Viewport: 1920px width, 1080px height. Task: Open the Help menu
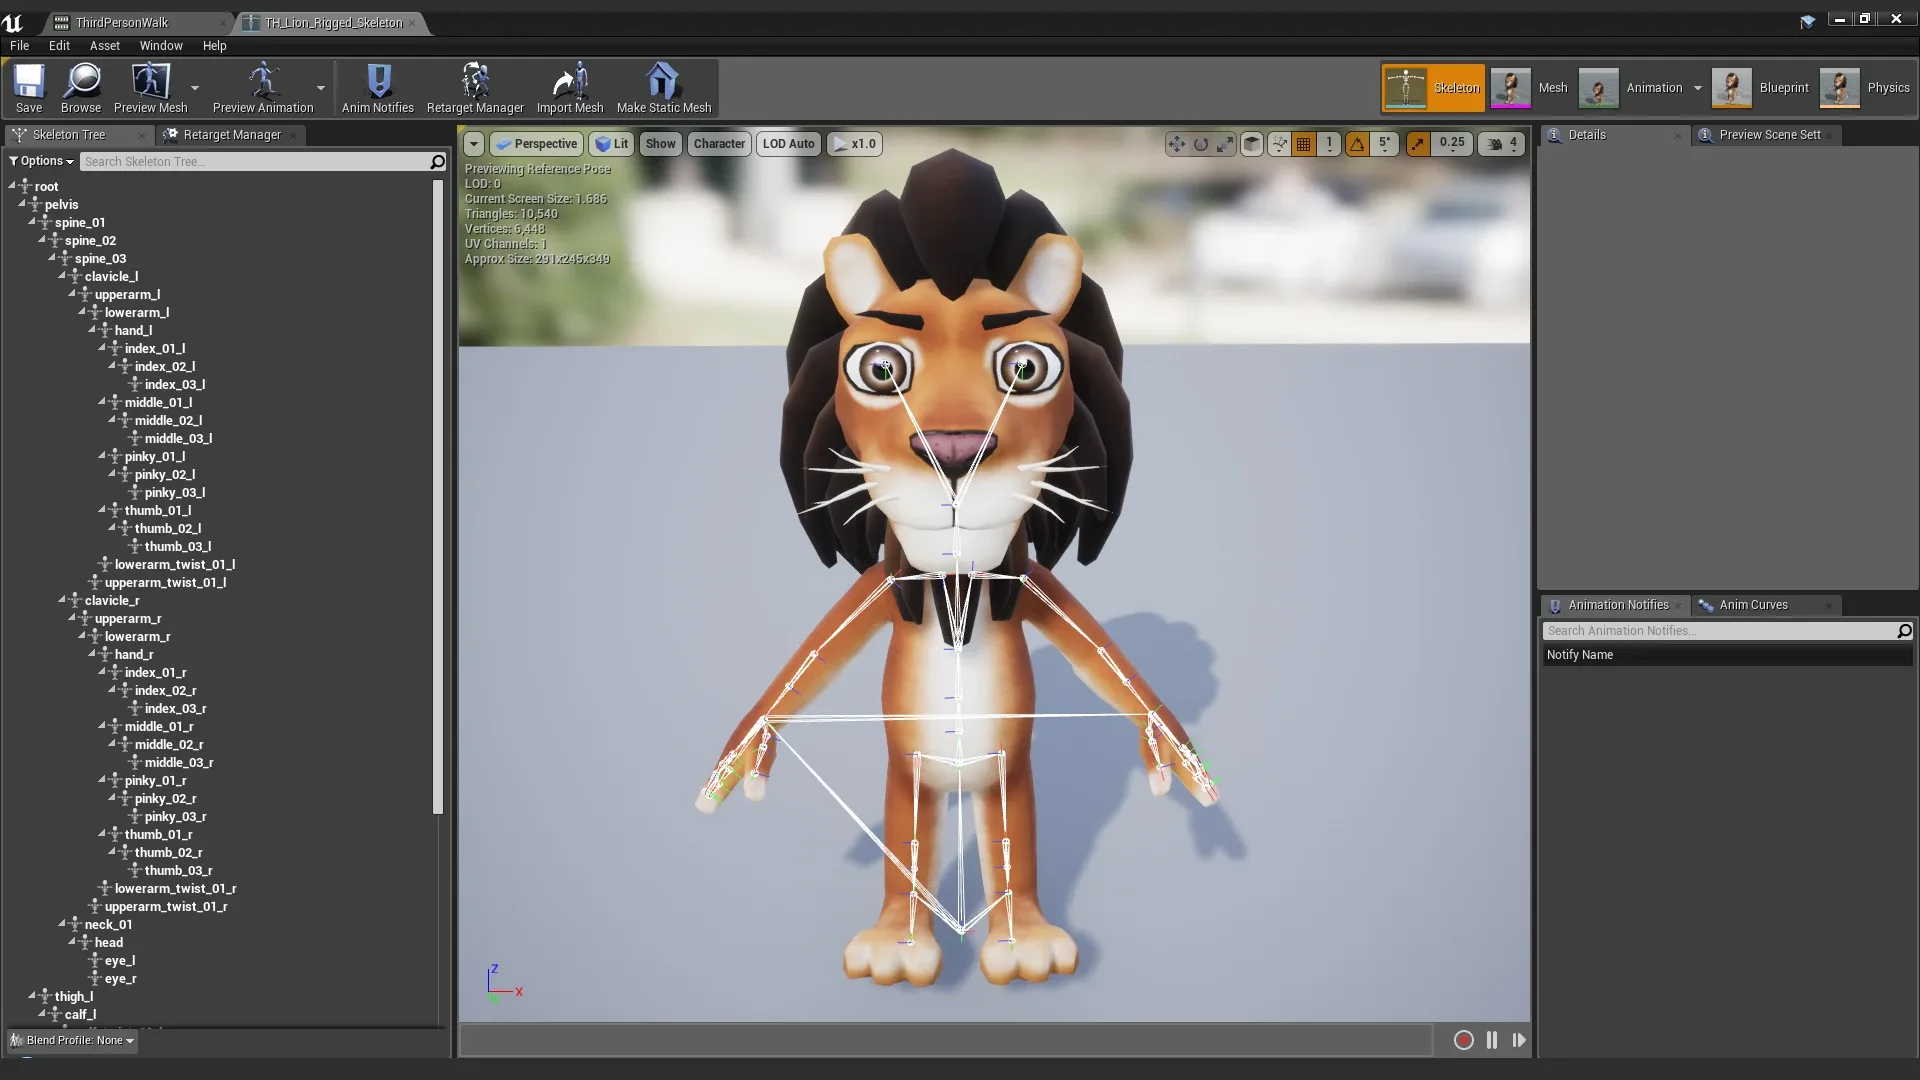pos(214,46)
